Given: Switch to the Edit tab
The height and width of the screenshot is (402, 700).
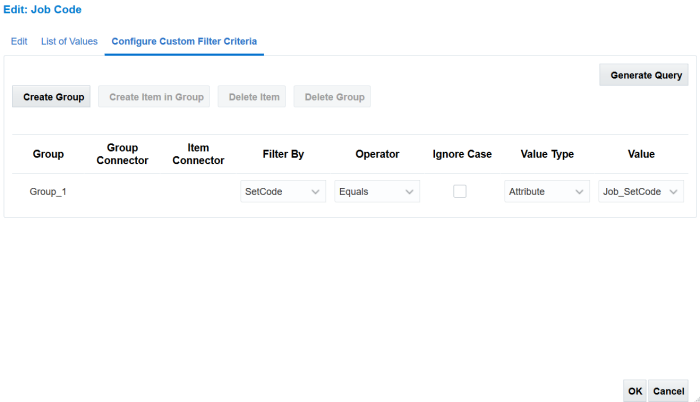Looking at the screenshot, I should [19, 41].
